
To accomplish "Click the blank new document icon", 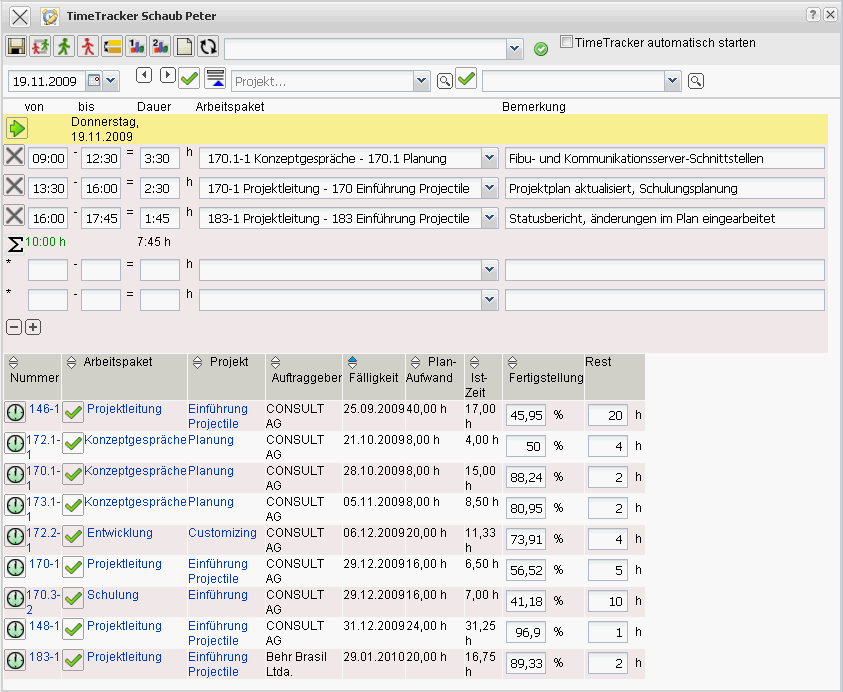I will click(184, 47).
